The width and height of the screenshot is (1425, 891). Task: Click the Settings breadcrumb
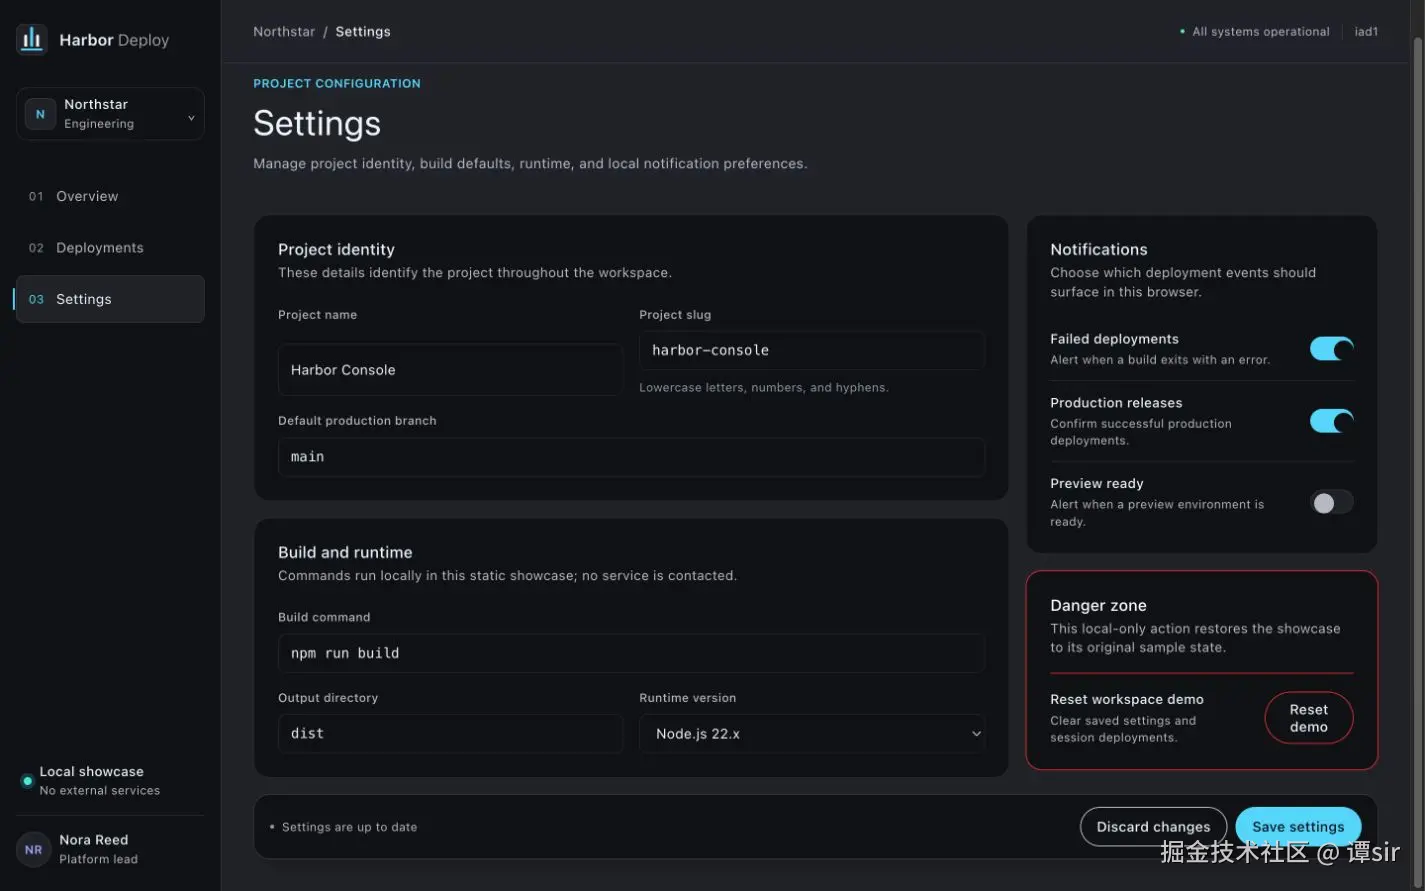(363, 32)
